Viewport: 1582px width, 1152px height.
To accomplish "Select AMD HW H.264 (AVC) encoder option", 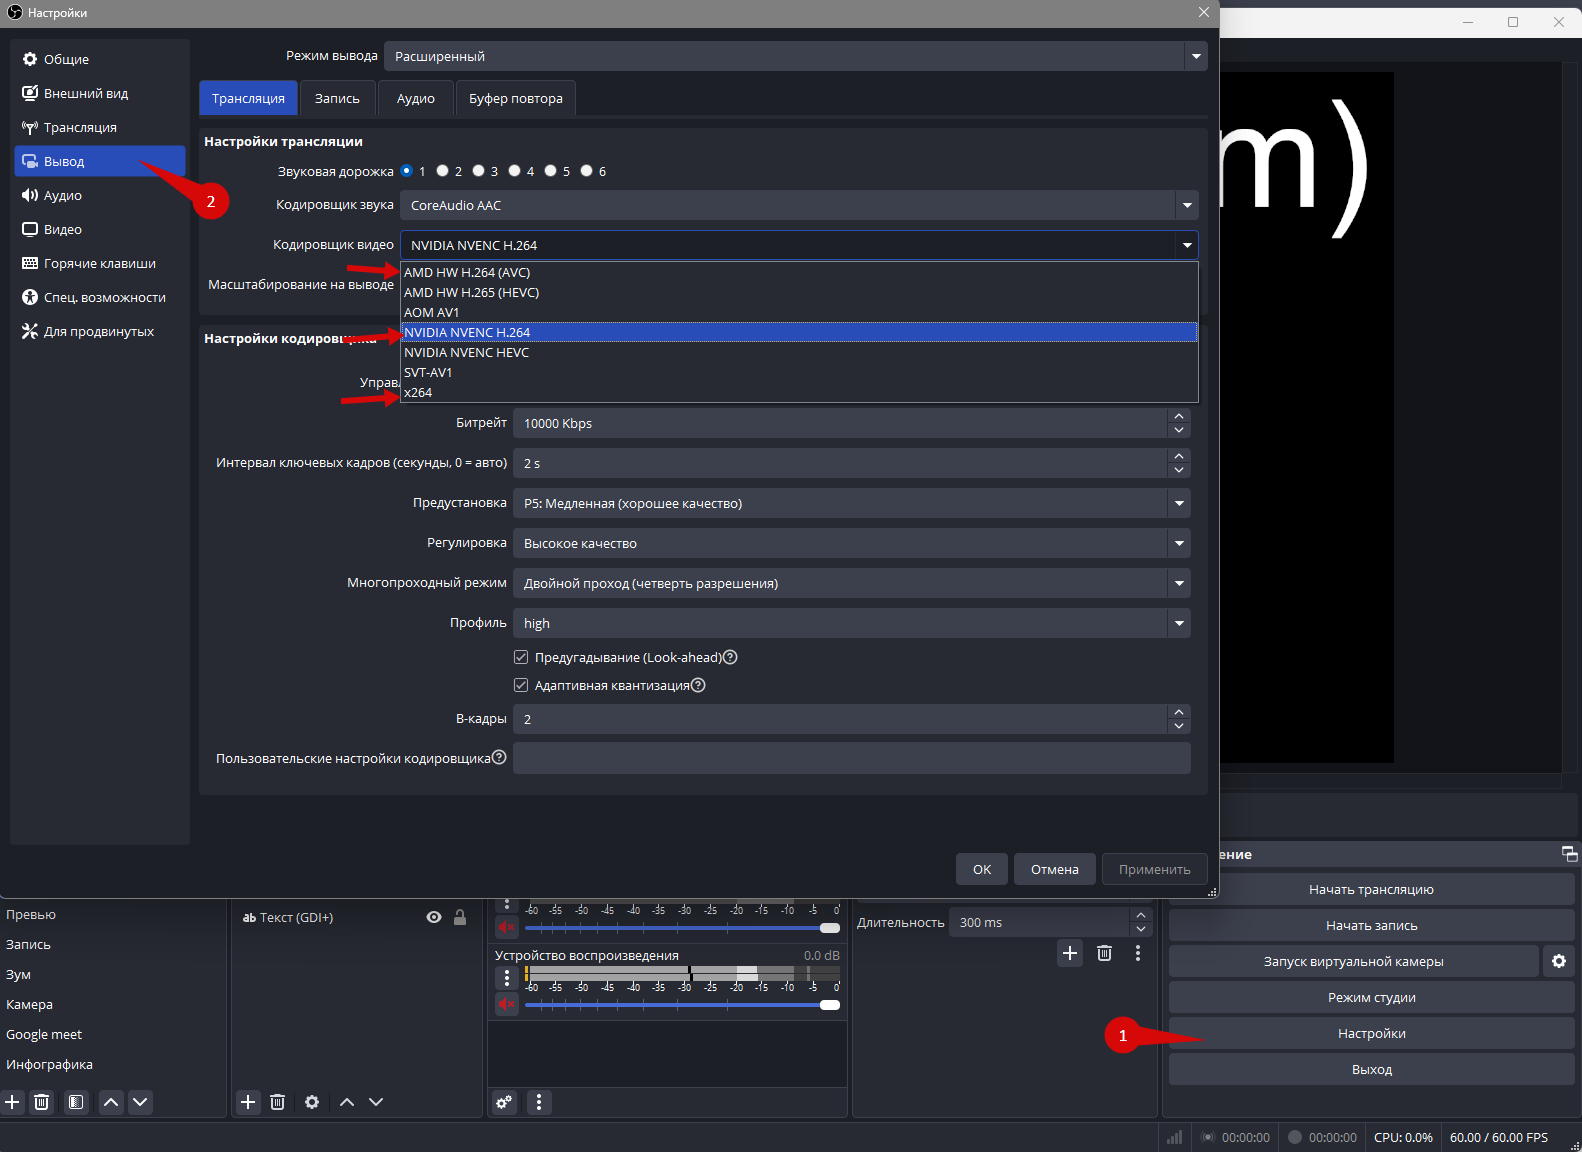I will pos(799,272).
